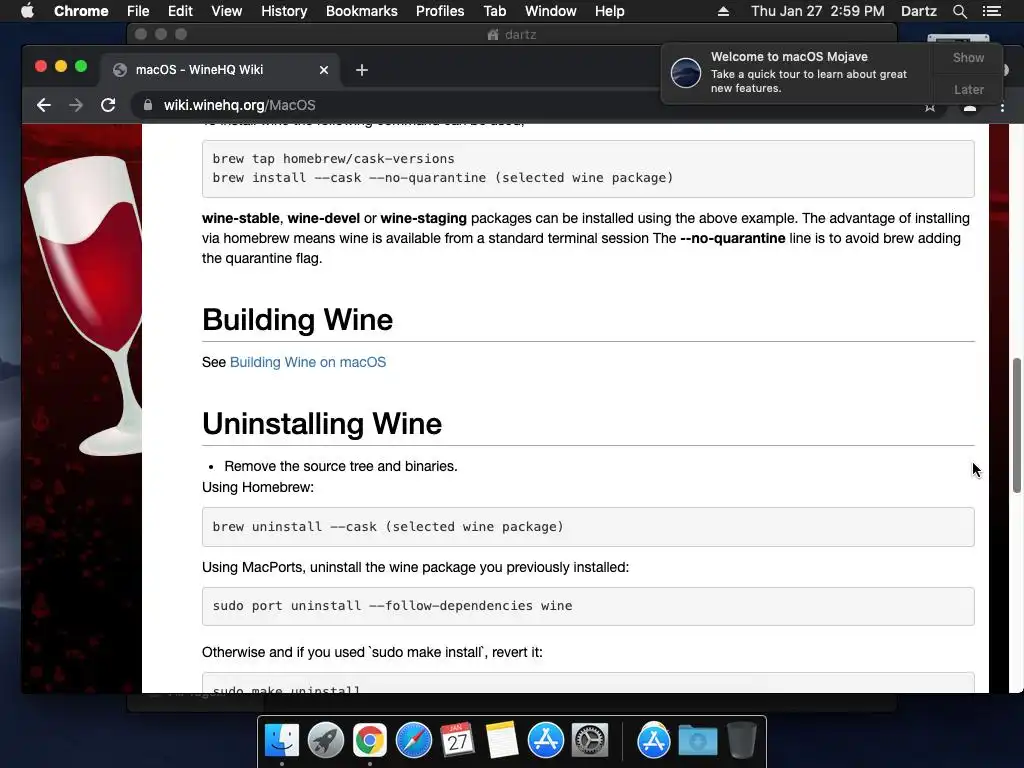The height and width of the screenshot is (768, 1024).
Task: Click Show on the Mojave notification
Action: [968, 57]
